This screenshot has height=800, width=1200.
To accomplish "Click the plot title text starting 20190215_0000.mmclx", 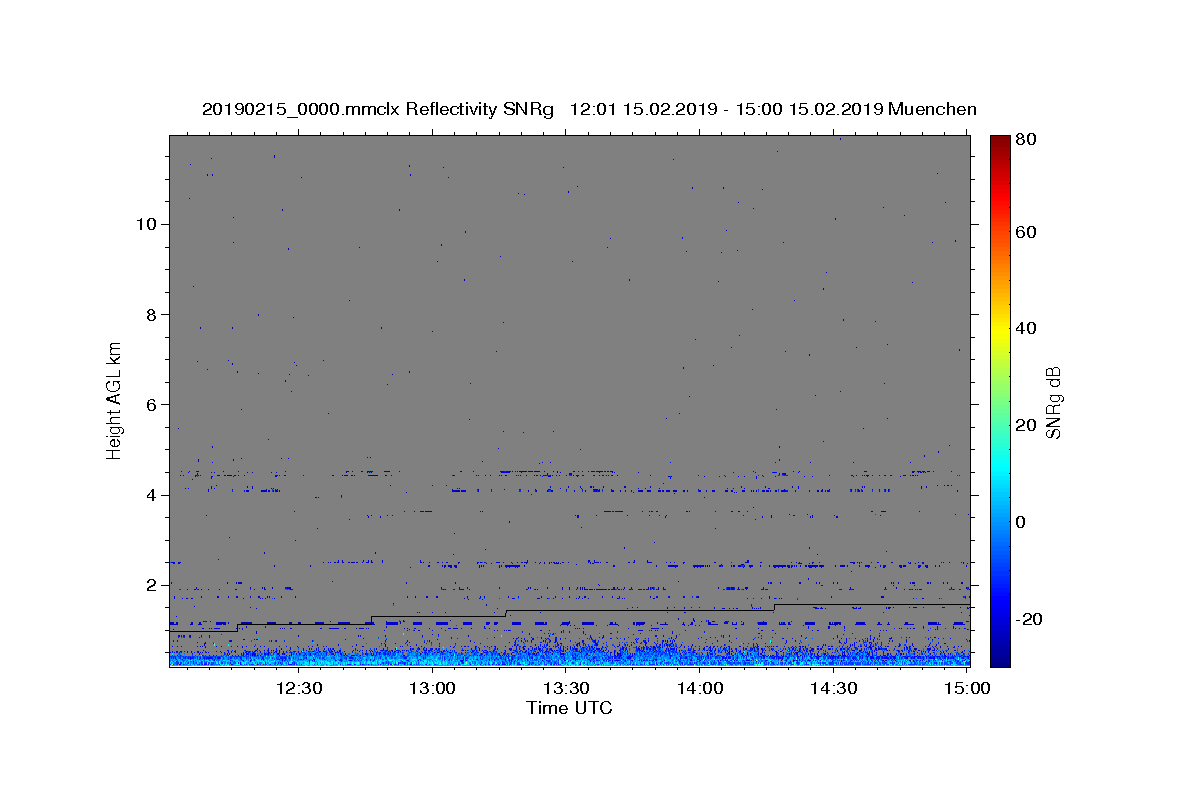I will [589, 109].
